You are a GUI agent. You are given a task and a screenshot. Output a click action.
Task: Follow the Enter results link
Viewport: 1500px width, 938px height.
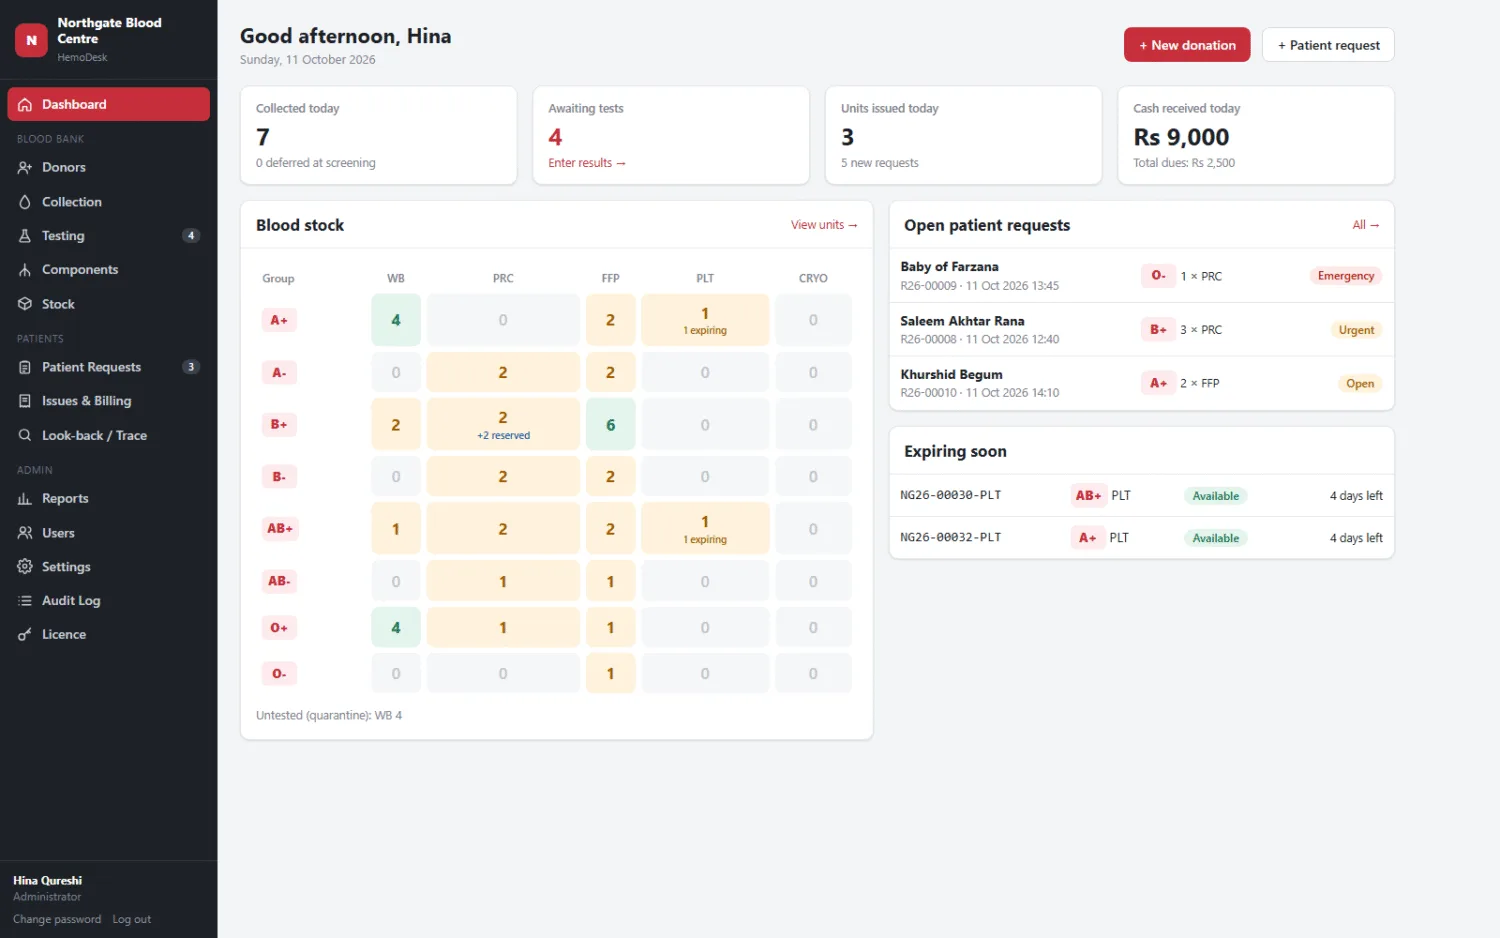[x=587, y=163]
